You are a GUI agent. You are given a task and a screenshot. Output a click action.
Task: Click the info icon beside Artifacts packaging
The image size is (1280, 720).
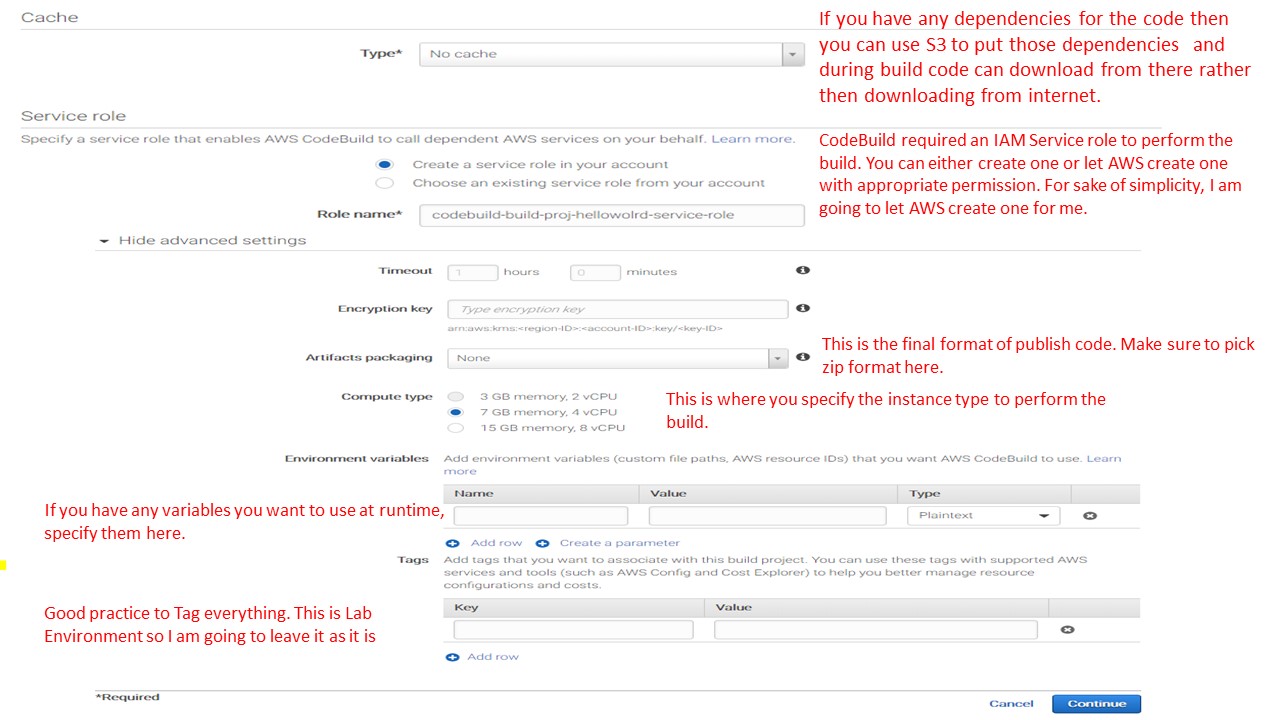point(802,357)
